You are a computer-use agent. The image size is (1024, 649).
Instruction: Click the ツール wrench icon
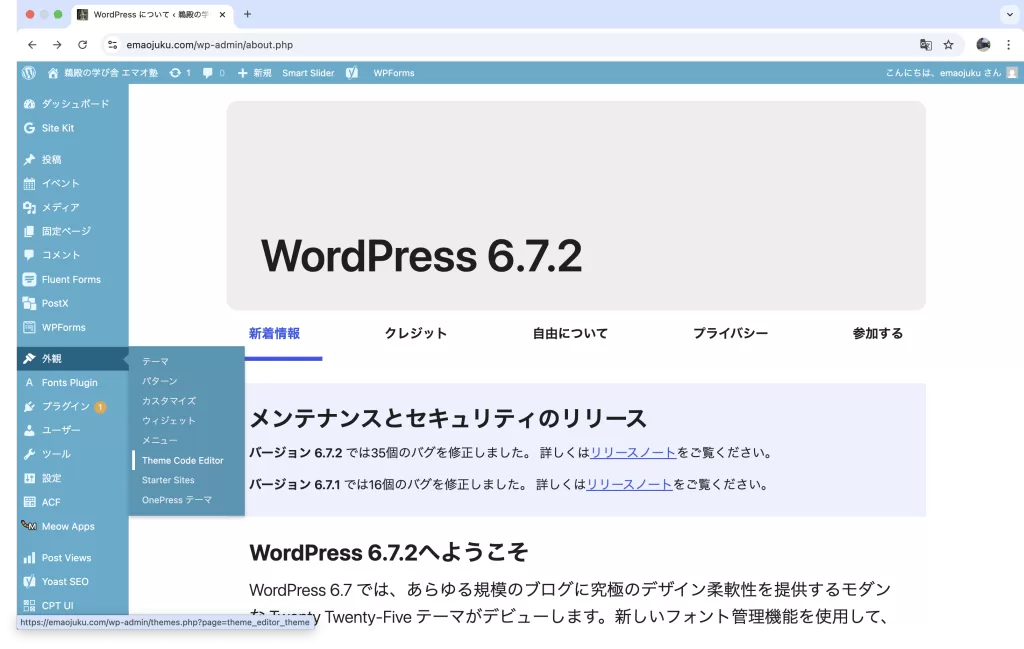tap(29, 454)
